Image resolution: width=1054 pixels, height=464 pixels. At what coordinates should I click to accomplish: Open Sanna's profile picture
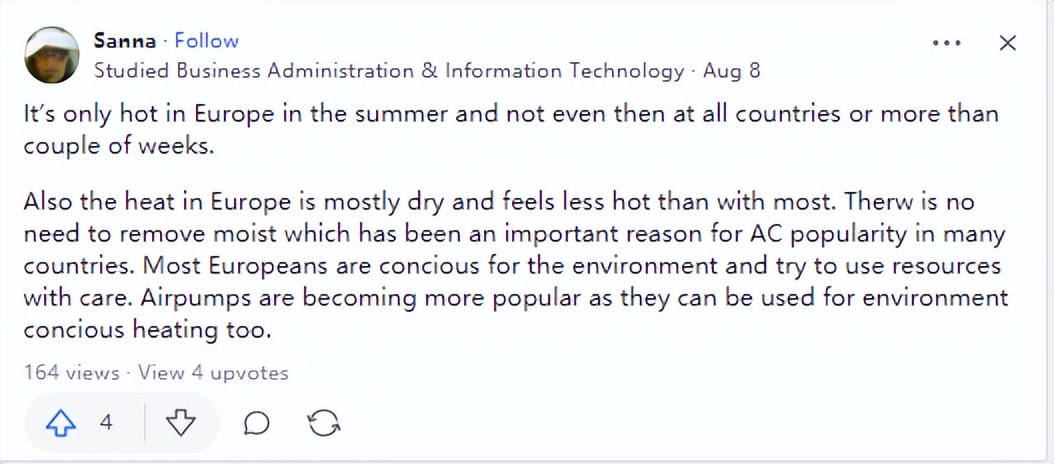click(x=52, y=55)
